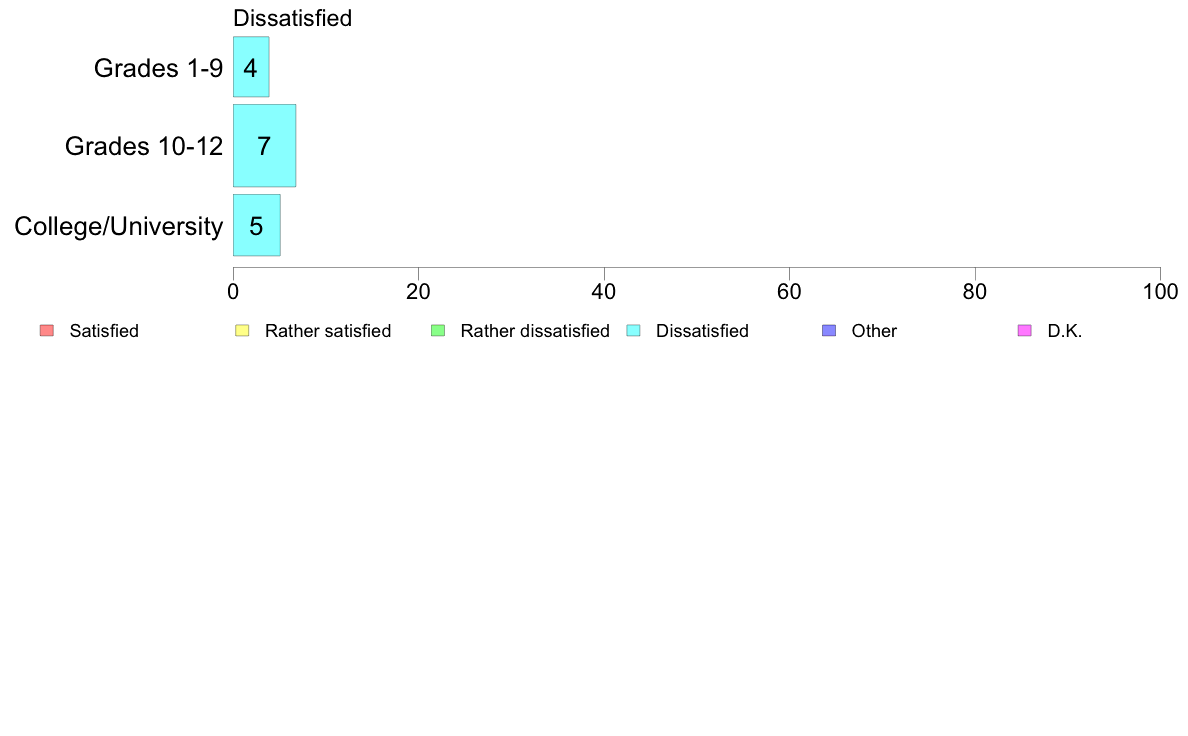Click the Grades 10-12 category label

(144, 146)
